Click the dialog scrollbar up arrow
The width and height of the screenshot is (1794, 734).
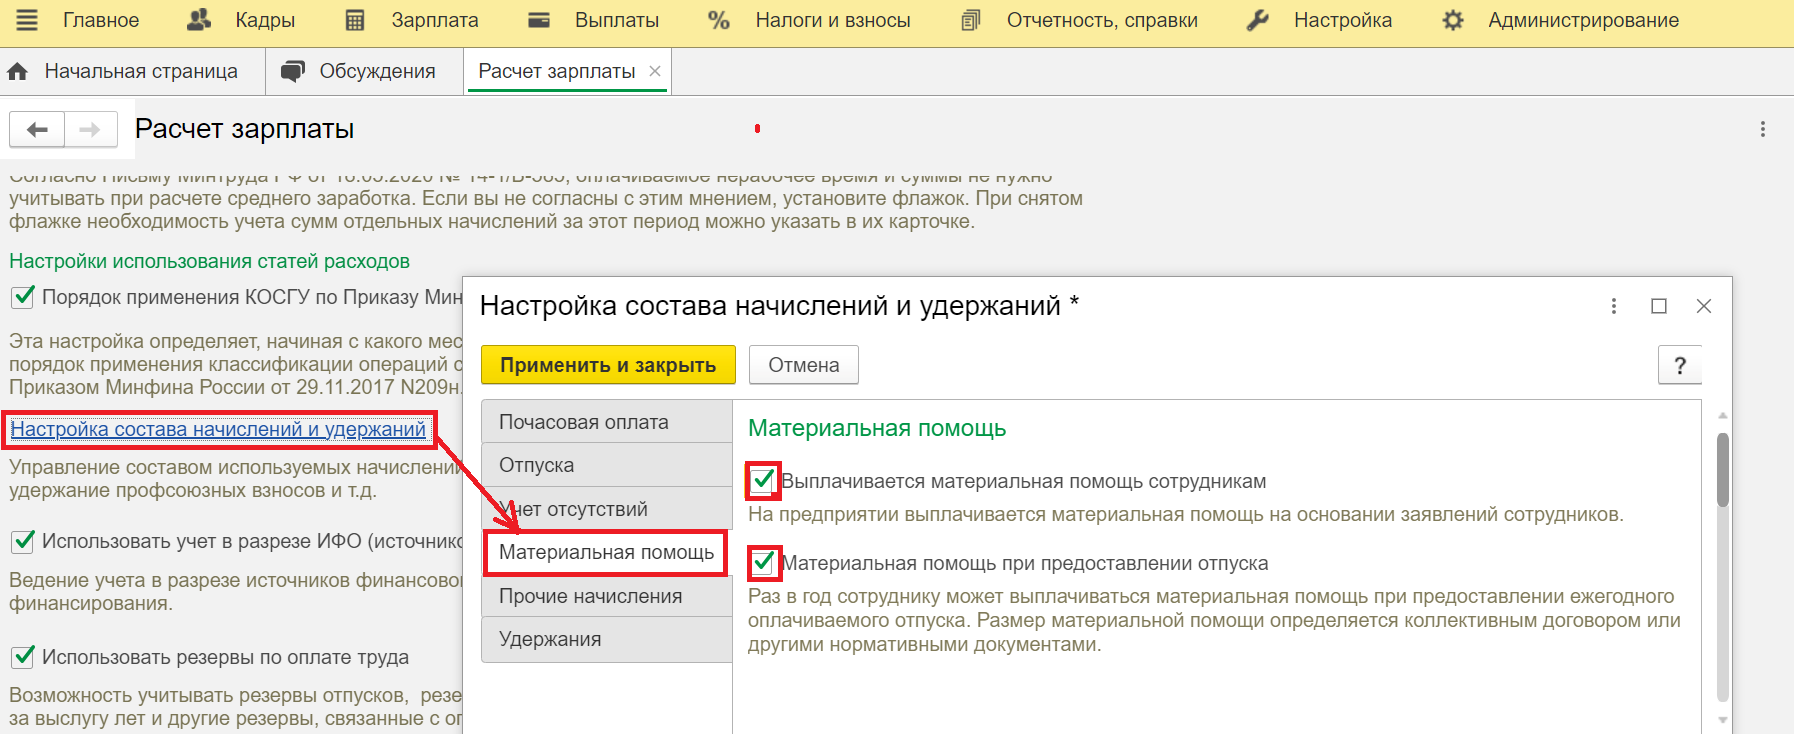coord(1722,415)
